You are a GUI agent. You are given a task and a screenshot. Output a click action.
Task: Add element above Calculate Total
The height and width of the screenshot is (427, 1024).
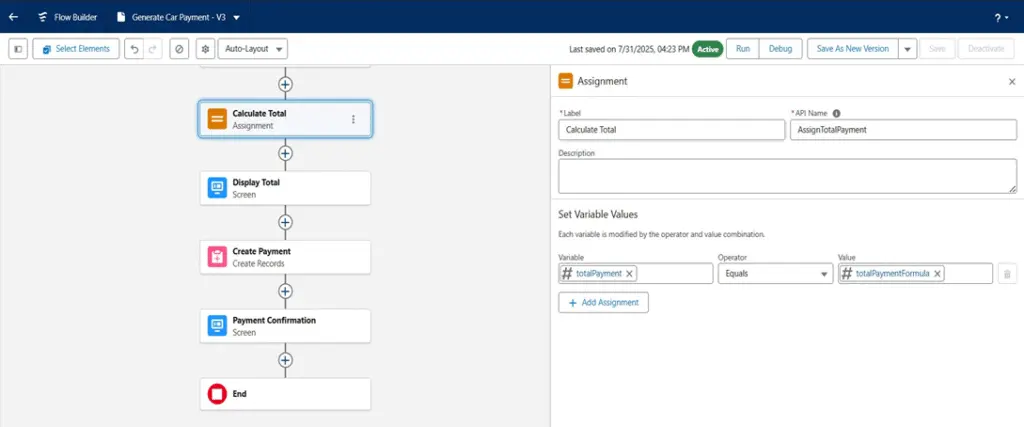coord(285,84)
